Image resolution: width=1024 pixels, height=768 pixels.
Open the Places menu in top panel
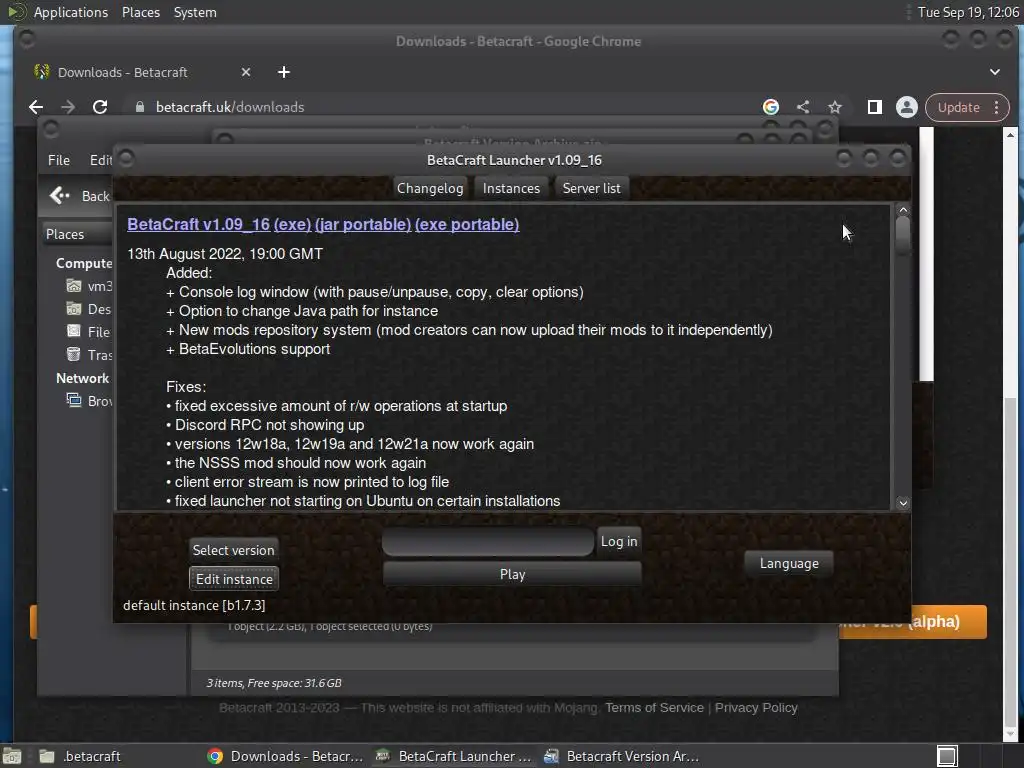coord(140,12)
